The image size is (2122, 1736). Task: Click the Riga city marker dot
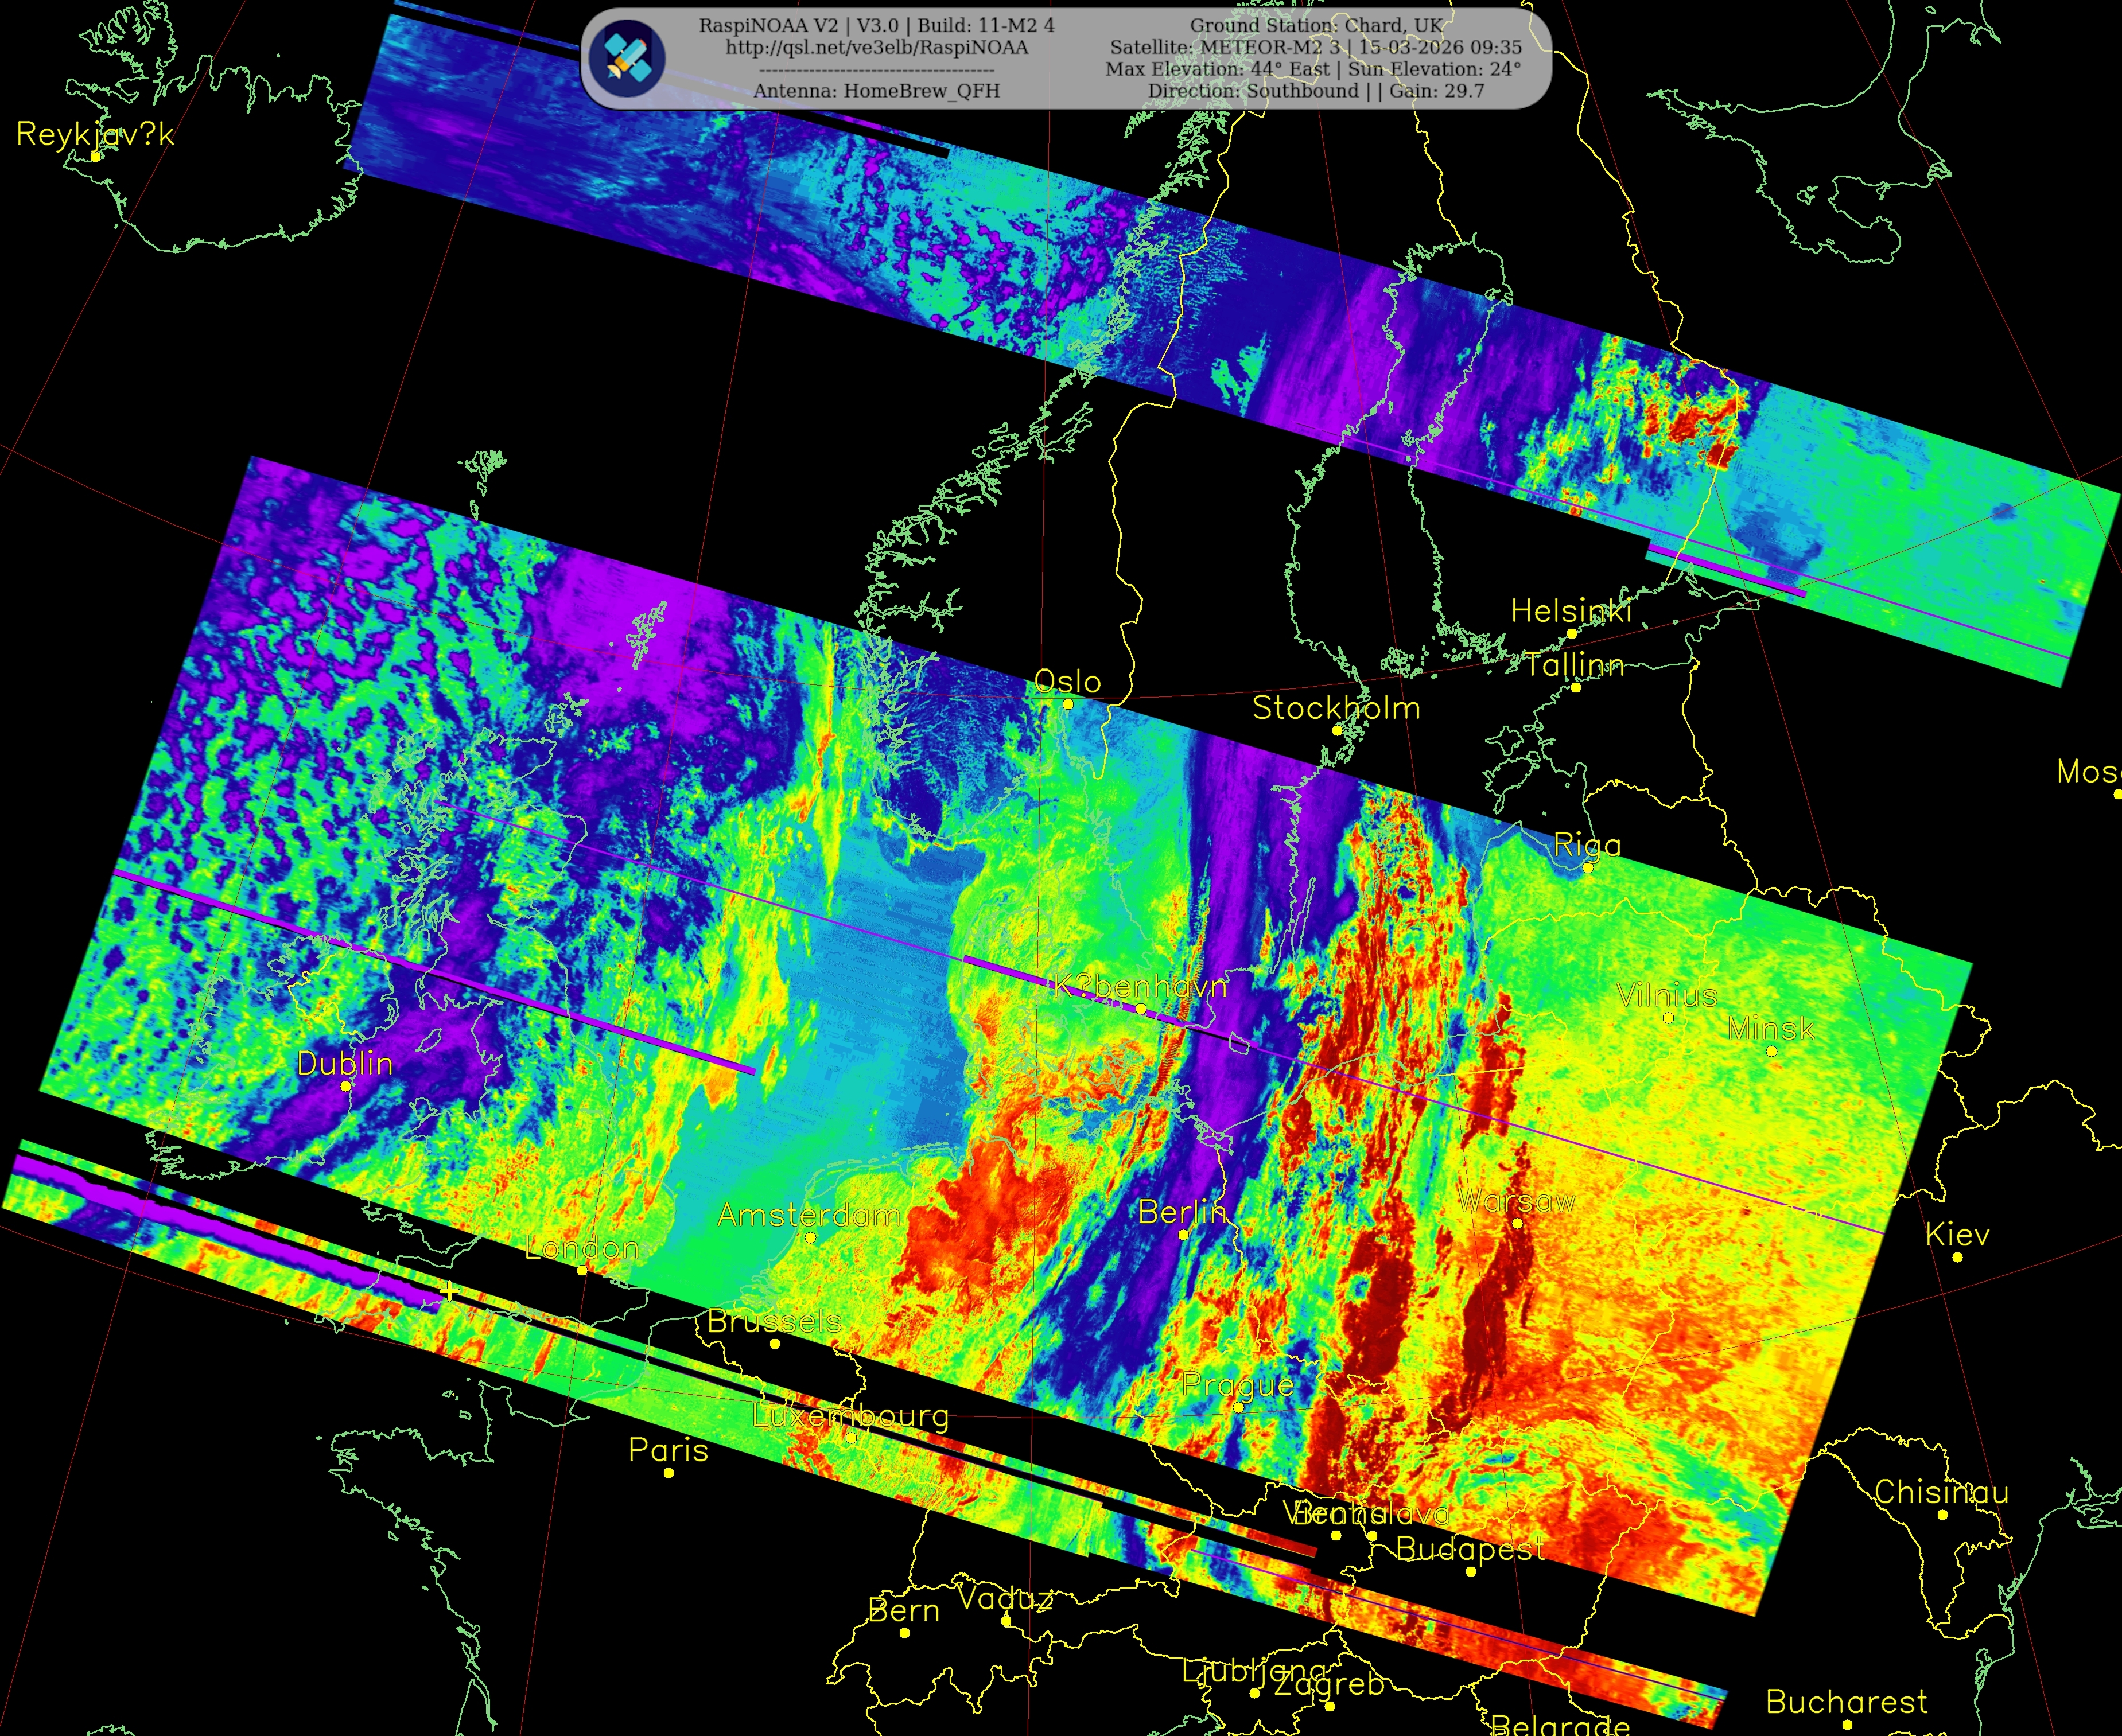[x=1587, y=868]
